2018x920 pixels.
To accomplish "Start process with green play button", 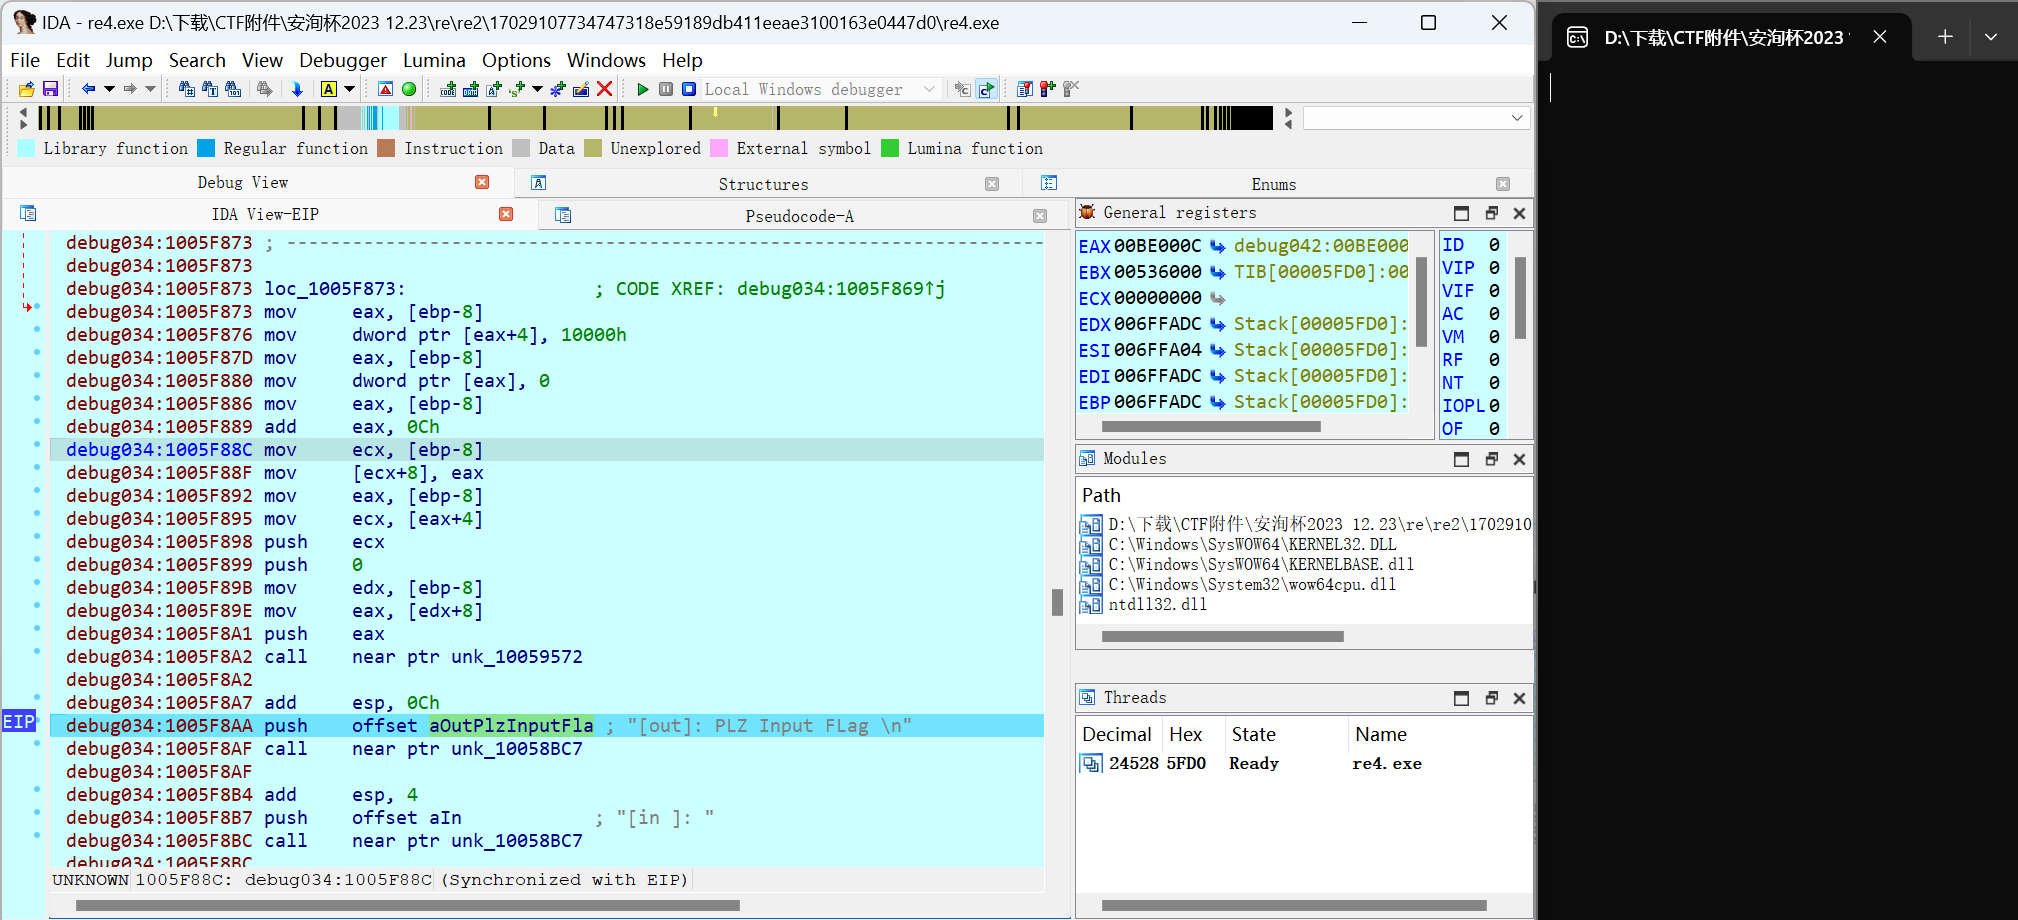I will (x=643, y=89).
